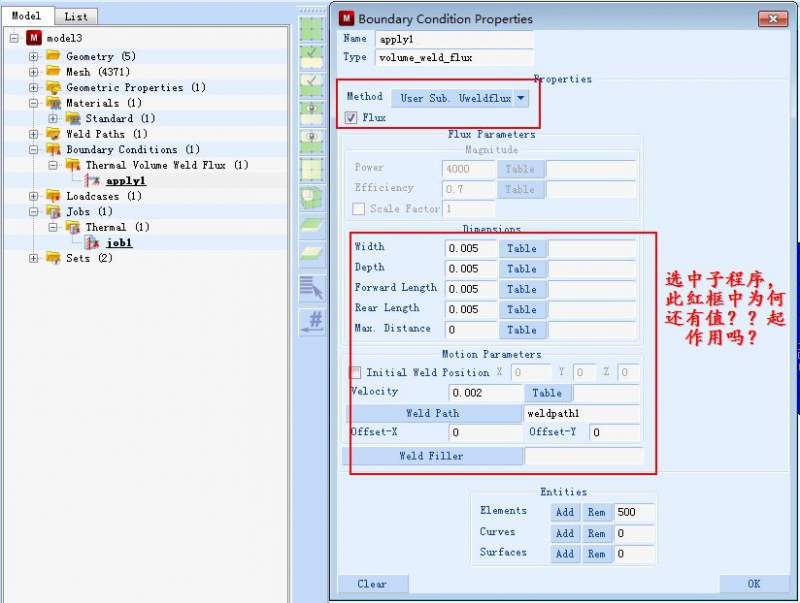Click the pale yellow flat plane toolbar icon

(311, 254)
